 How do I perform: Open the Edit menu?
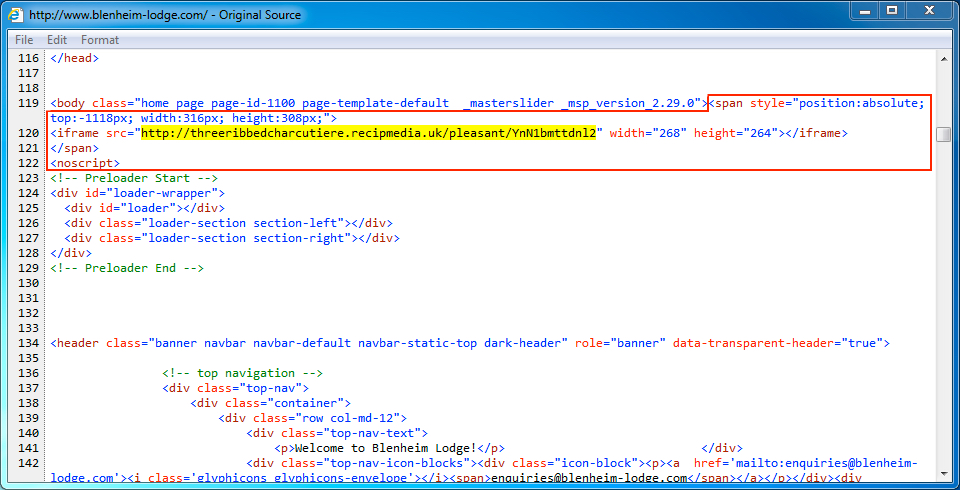click(x=57, y=40)
